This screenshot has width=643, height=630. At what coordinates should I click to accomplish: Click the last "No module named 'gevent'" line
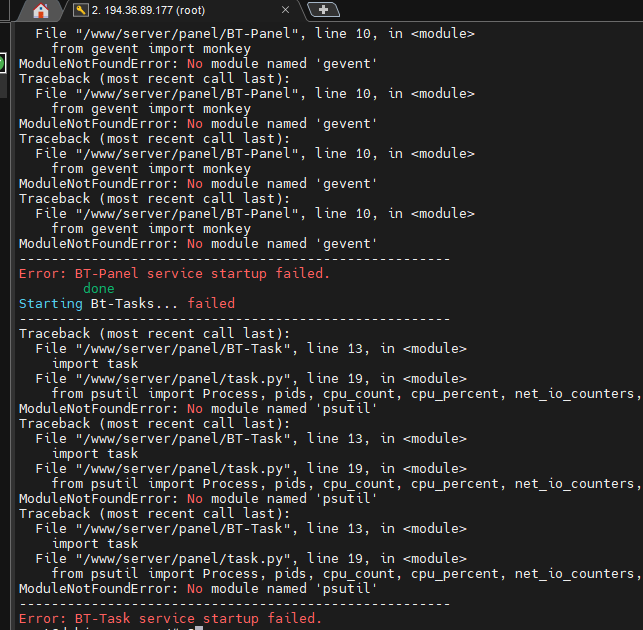tap(198, 243)
